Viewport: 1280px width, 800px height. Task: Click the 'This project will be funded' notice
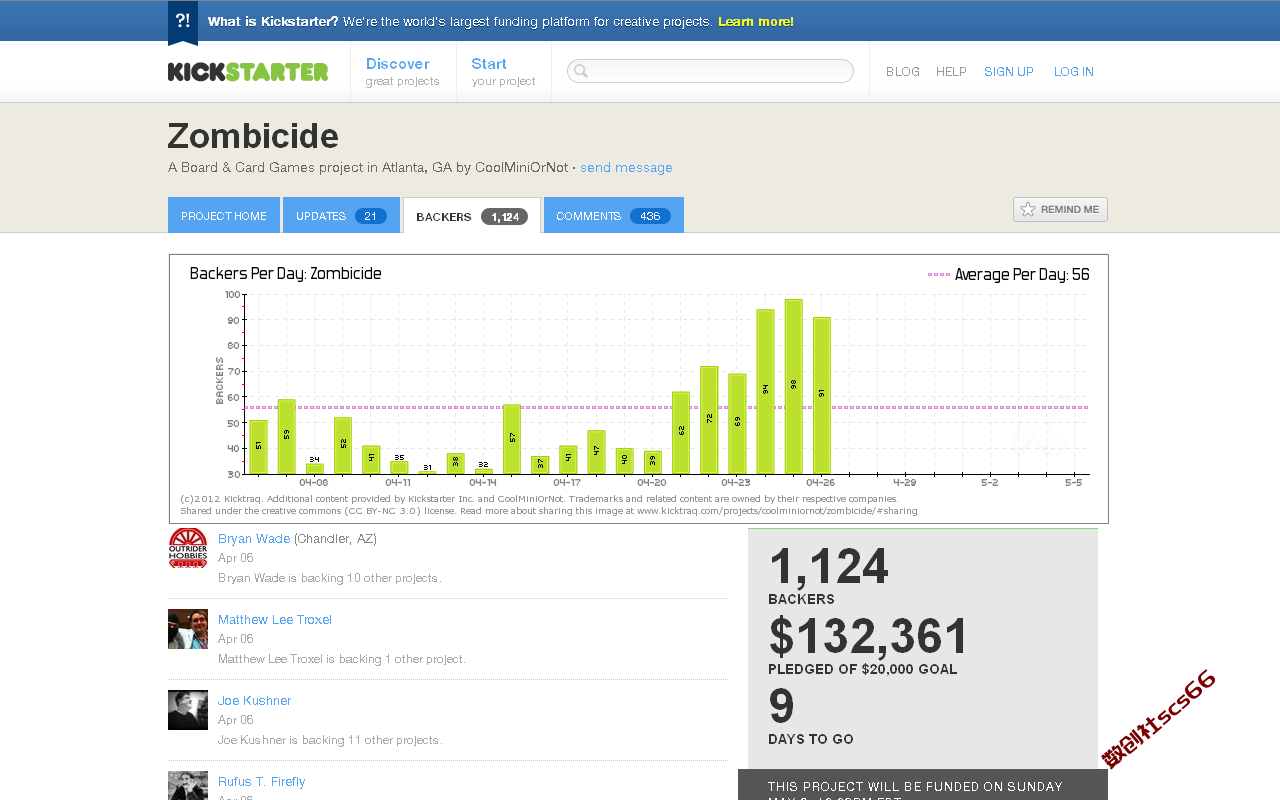tap(923, 785)
